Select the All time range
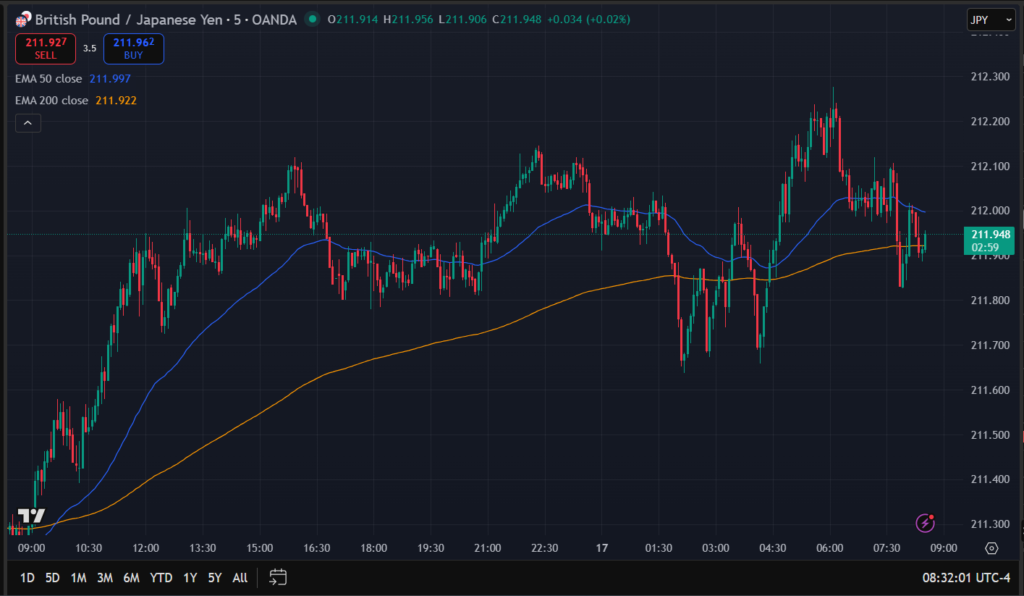Image resolution: width=1024 pixels, height=596 pixels. pos(240,578)
